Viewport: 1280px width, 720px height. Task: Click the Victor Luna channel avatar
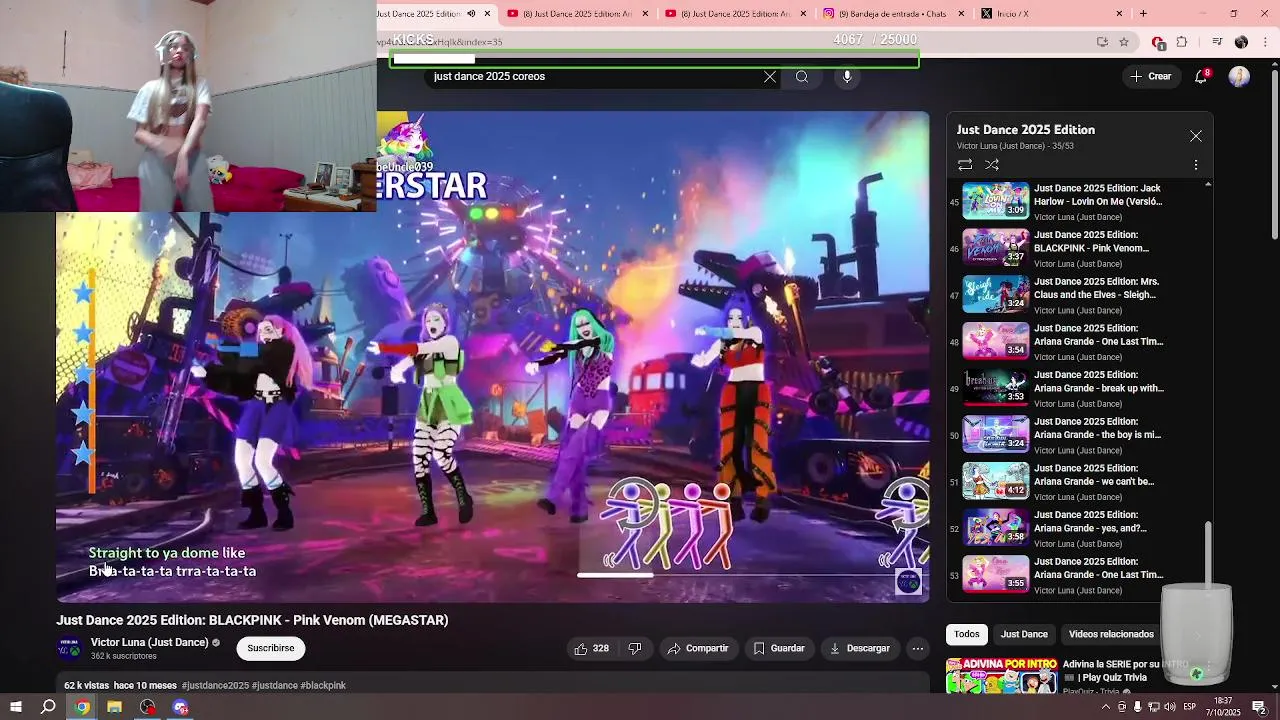point(69,649)
